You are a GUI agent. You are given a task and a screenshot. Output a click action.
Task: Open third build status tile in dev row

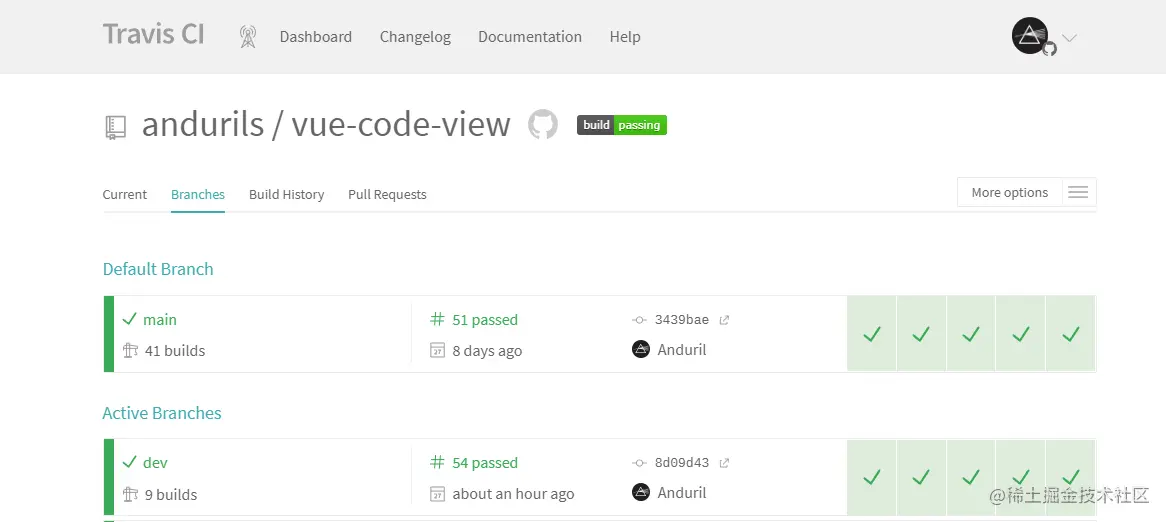tap(971, 477)
